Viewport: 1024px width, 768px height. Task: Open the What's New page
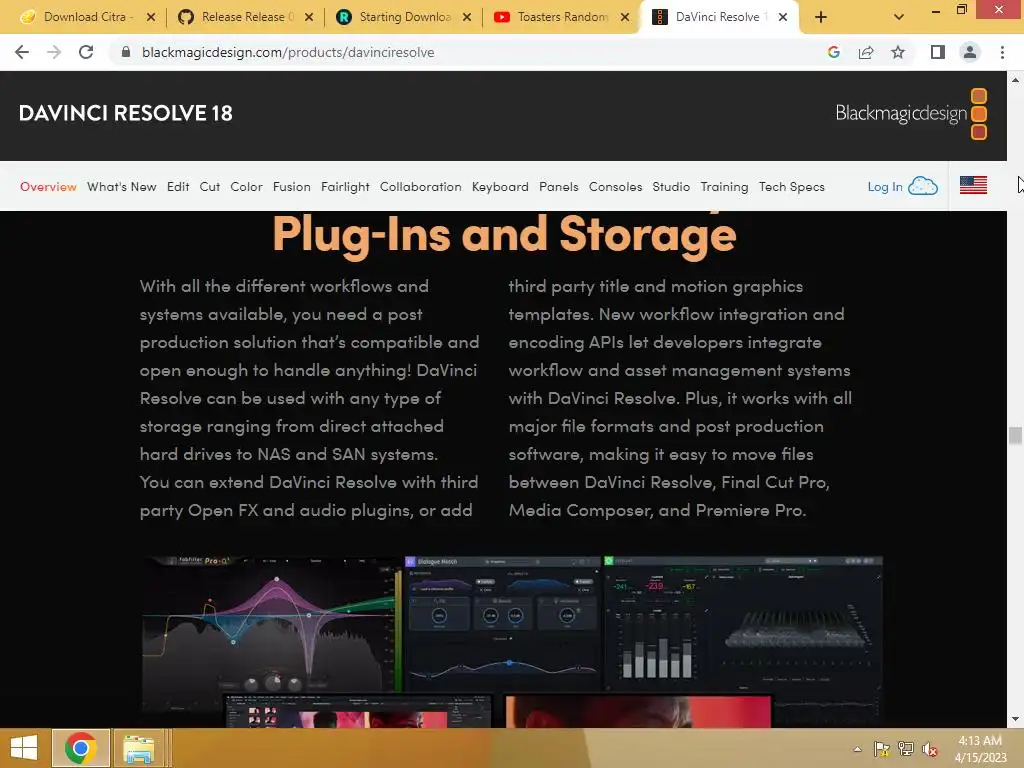coord(121,187)
